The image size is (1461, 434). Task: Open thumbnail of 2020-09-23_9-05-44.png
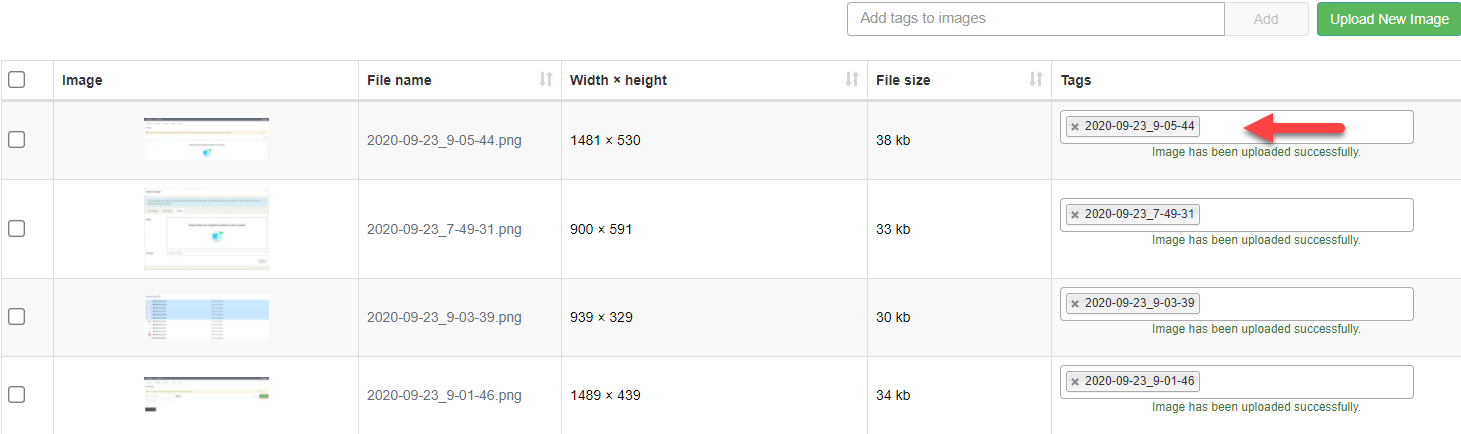206,139
